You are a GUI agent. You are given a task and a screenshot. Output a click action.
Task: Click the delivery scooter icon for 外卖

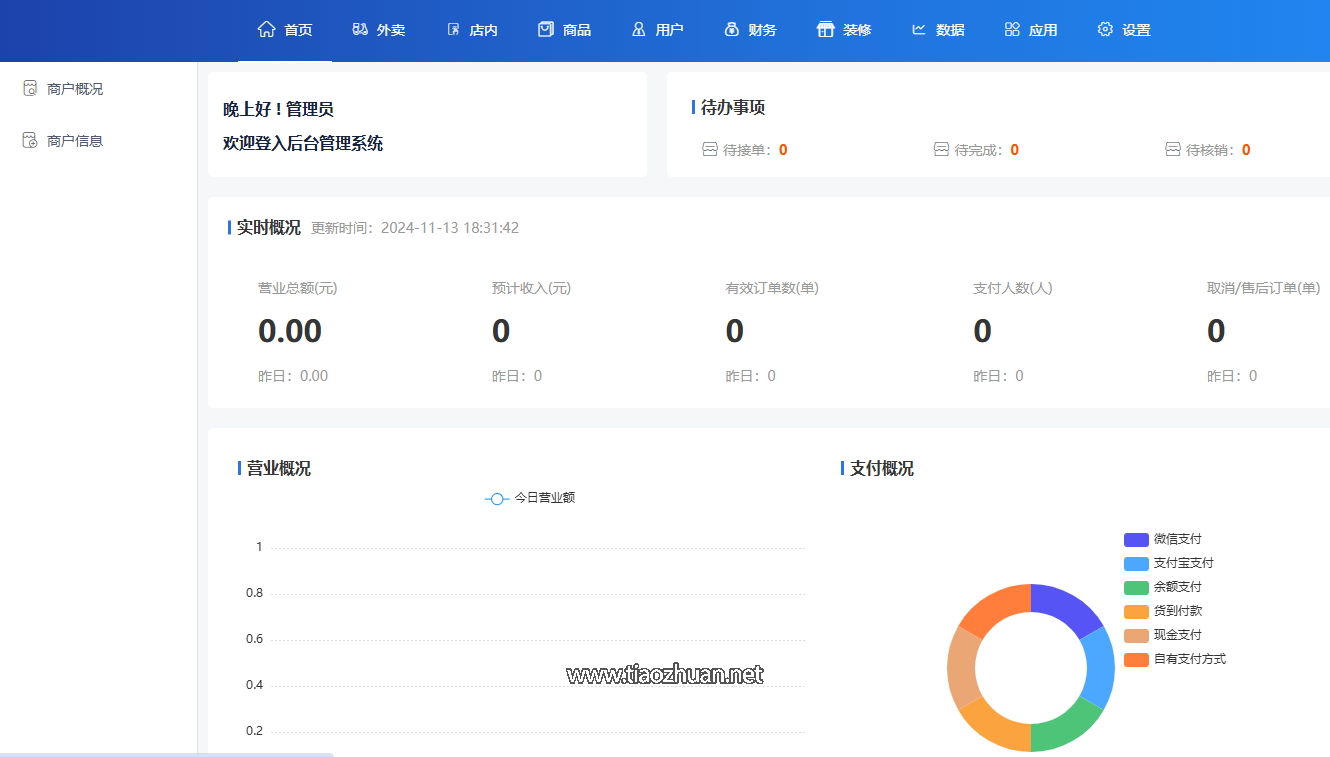[360, 29]
